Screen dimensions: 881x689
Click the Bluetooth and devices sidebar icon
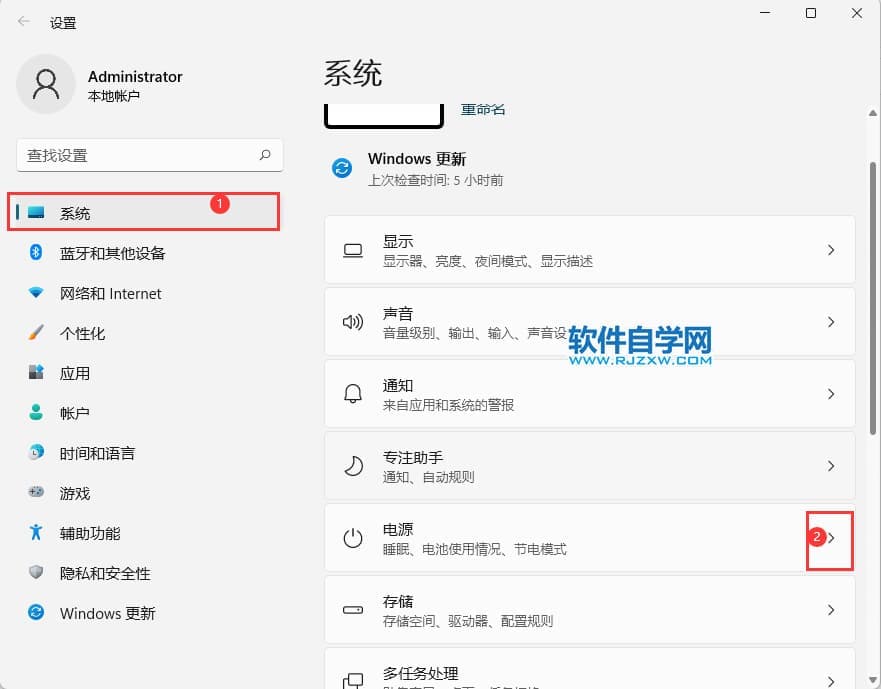[x=36, y=253]
